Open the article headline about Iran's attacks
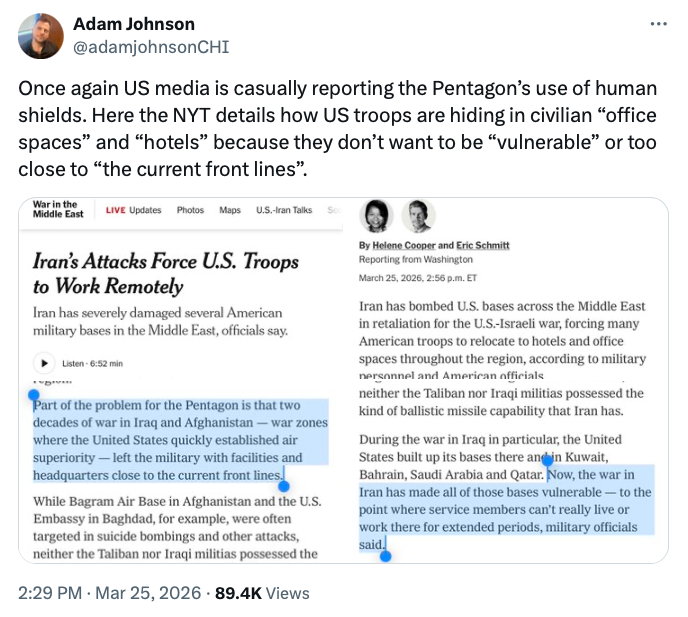This screenshot has width=688, height=617. [x=166, y=273]
